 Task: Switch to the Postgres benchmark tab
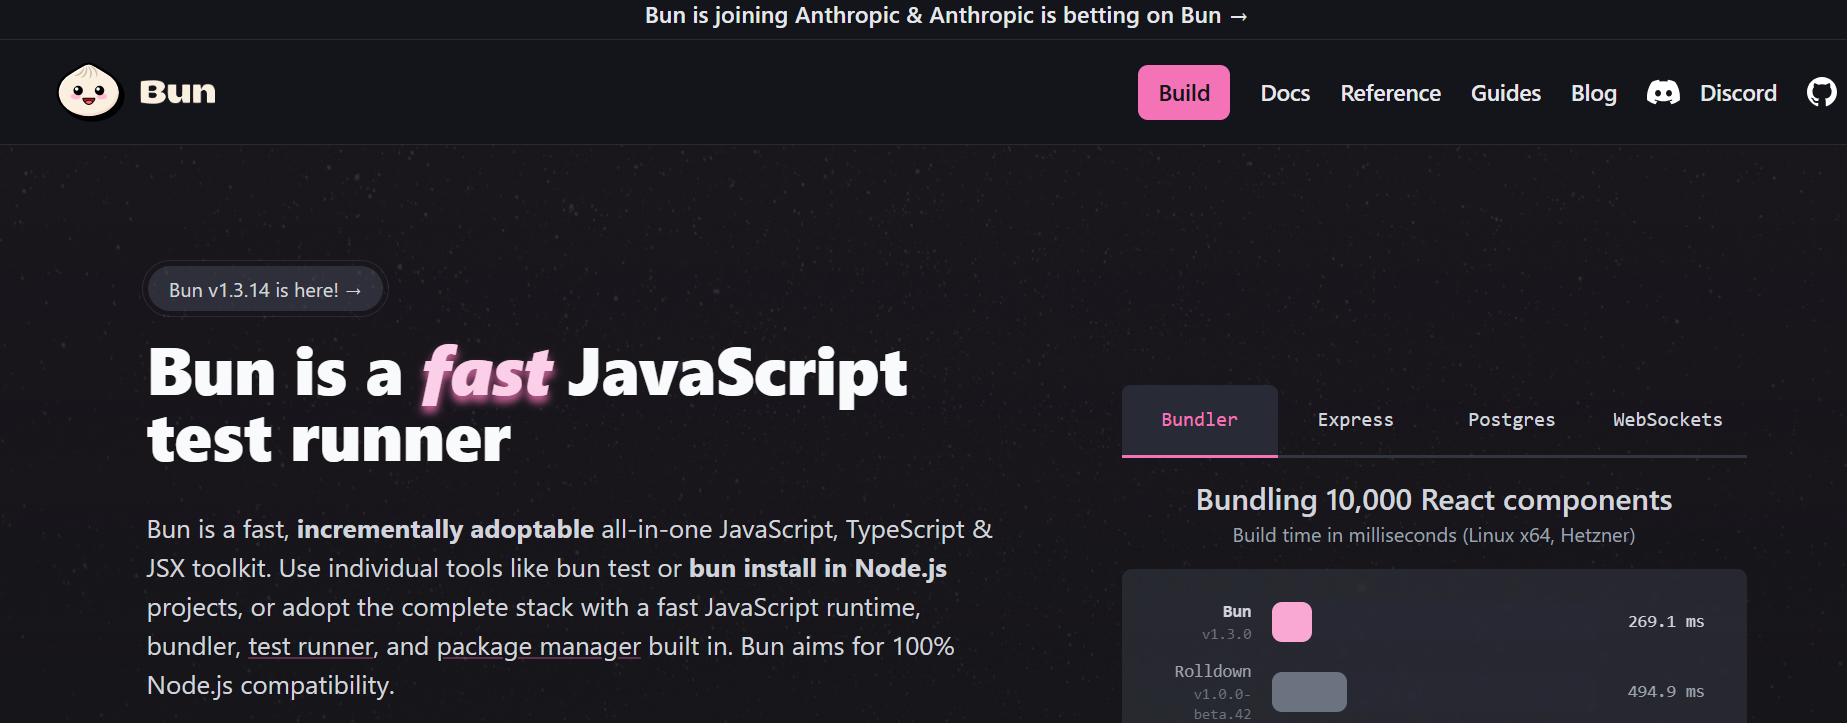click(1511, 420)
